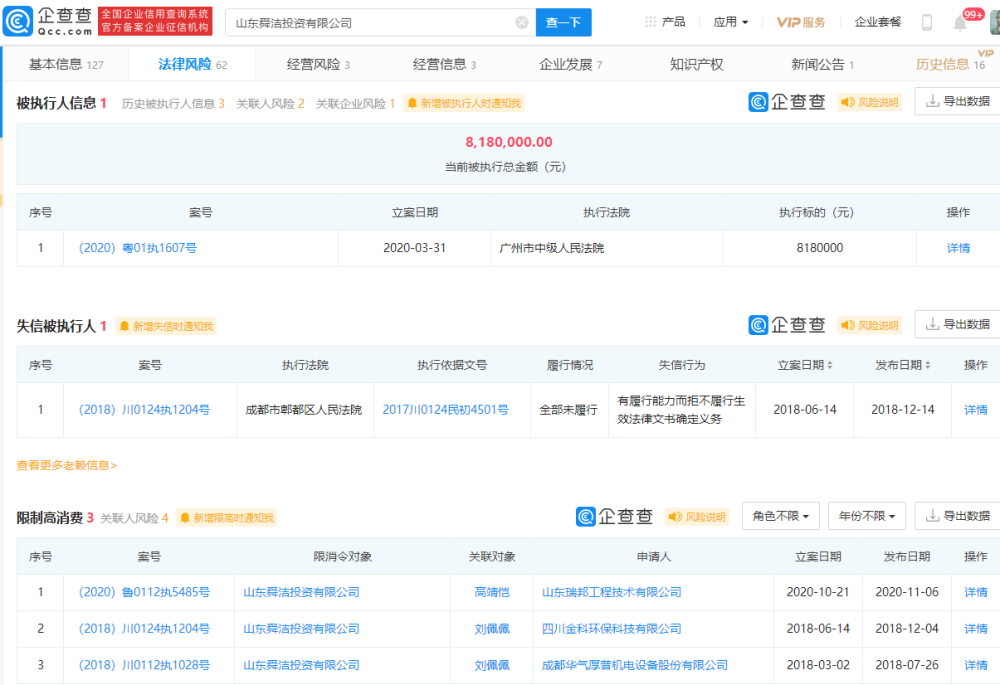
Task: Enable 新增失信时通知我 alert
Action: [166, 327]
